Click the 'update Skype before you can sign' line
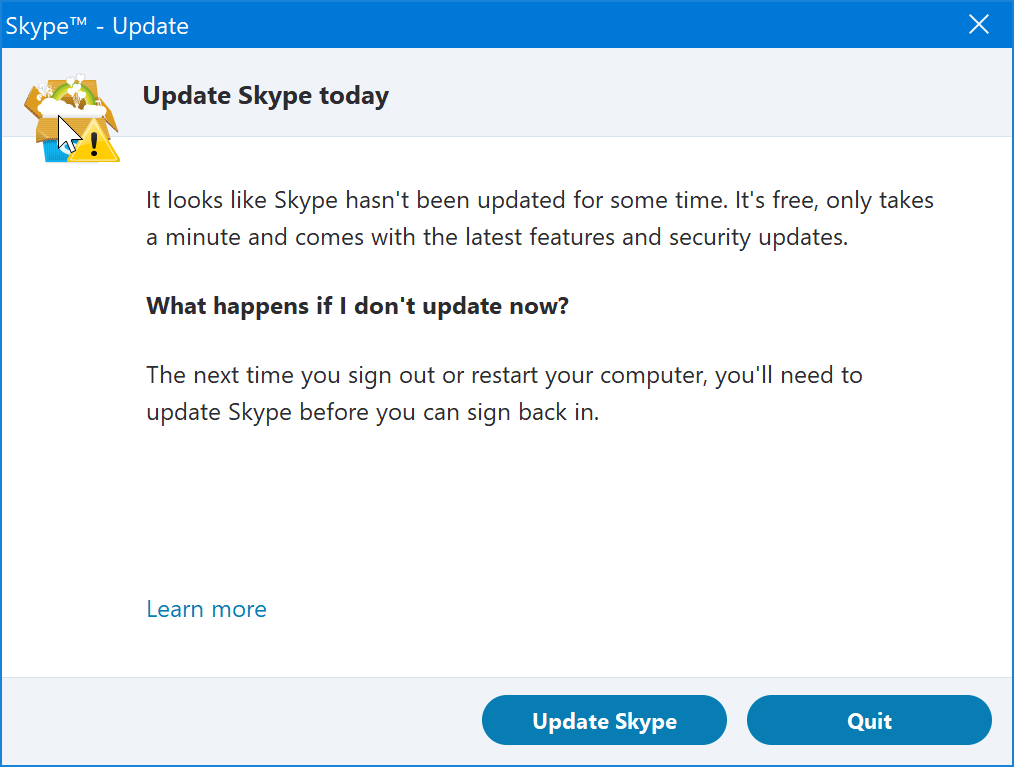This screenshot has height=767, width=1014. [x=372, y=412]
